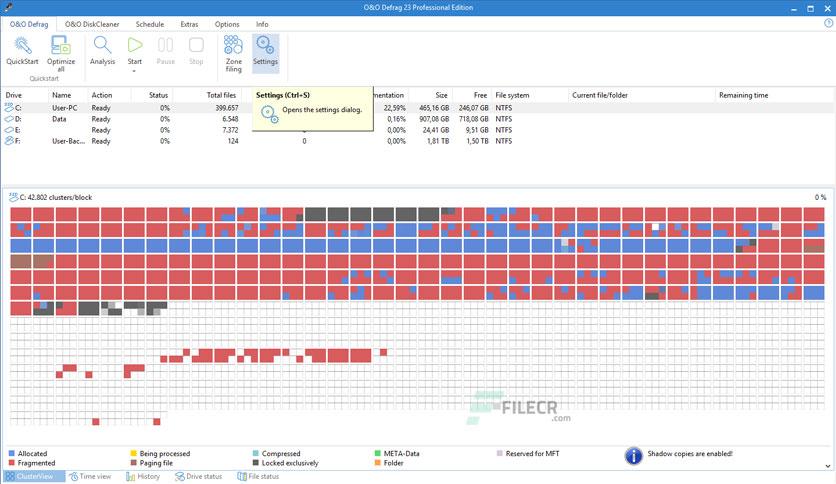Viewport: 836px width, 484px height.
Task: Switch to ClusterView bottom tab
Action: [34, 477]
